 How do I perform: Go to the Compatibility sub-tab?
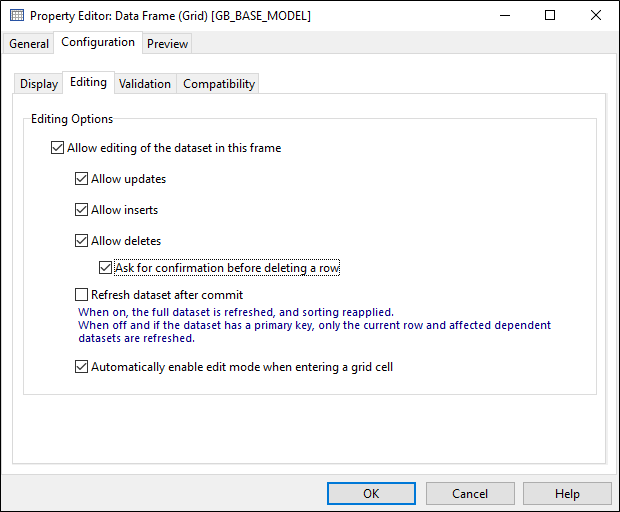click(219, 84)
